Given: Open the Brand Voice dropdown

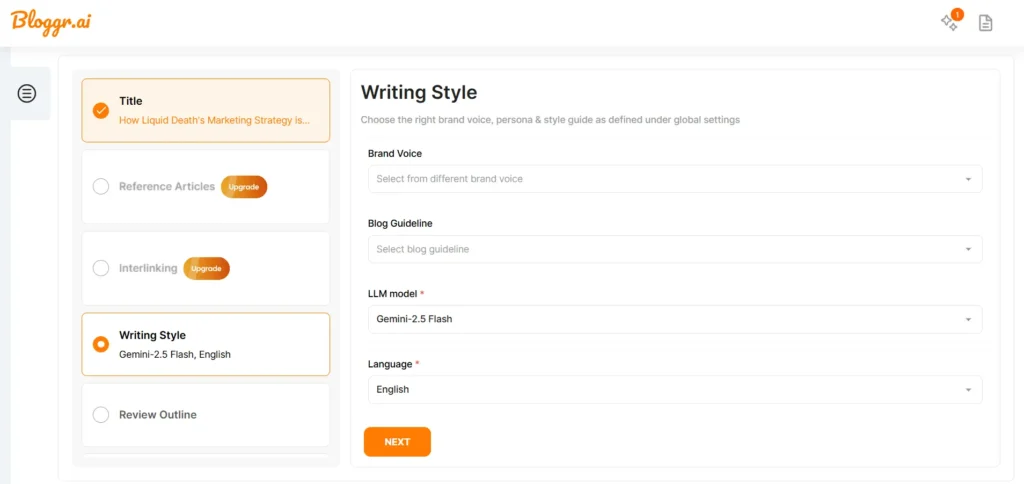Looking at the screenshot, I should (x=675, y=179).
